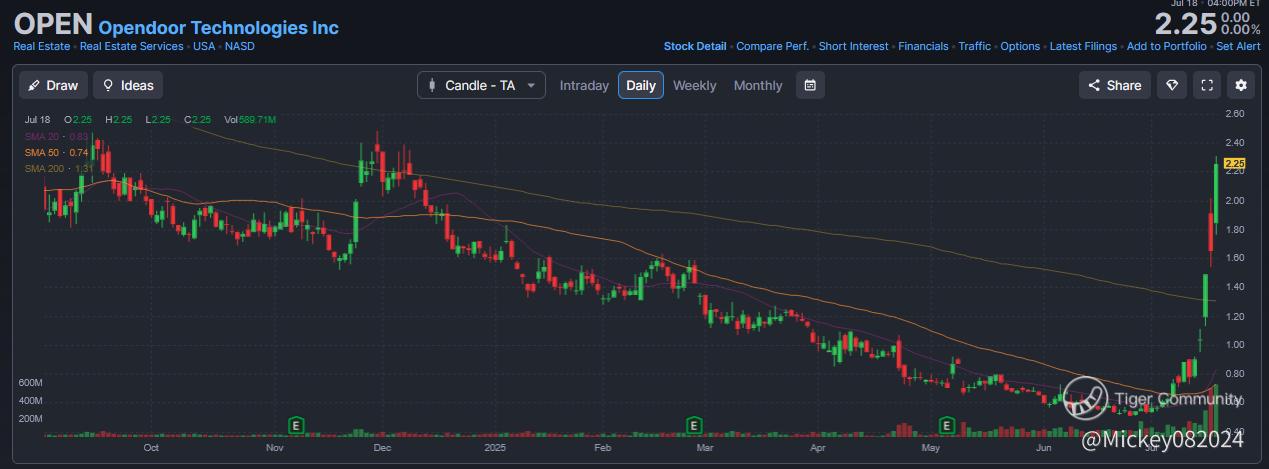The image size is (1269, 469).
Task: Open Stock Detail
Action: (x=695, y=46)
